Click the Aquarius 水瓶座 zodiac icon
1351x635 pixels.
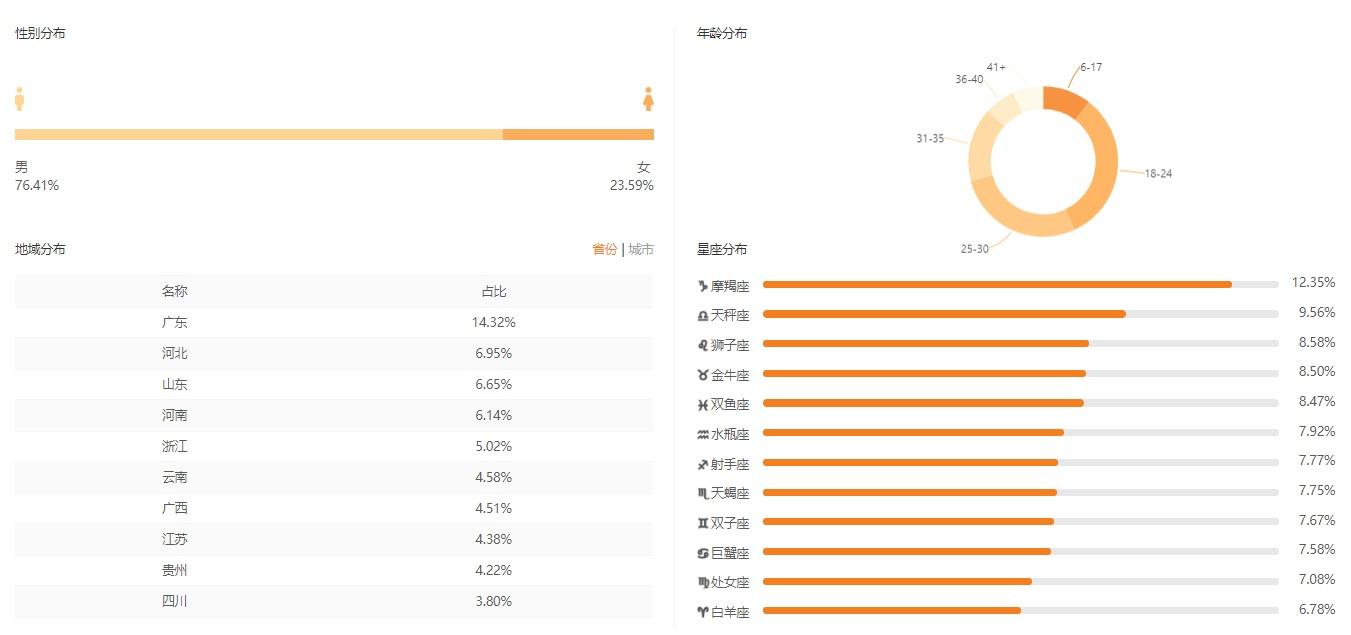[703, 434]
